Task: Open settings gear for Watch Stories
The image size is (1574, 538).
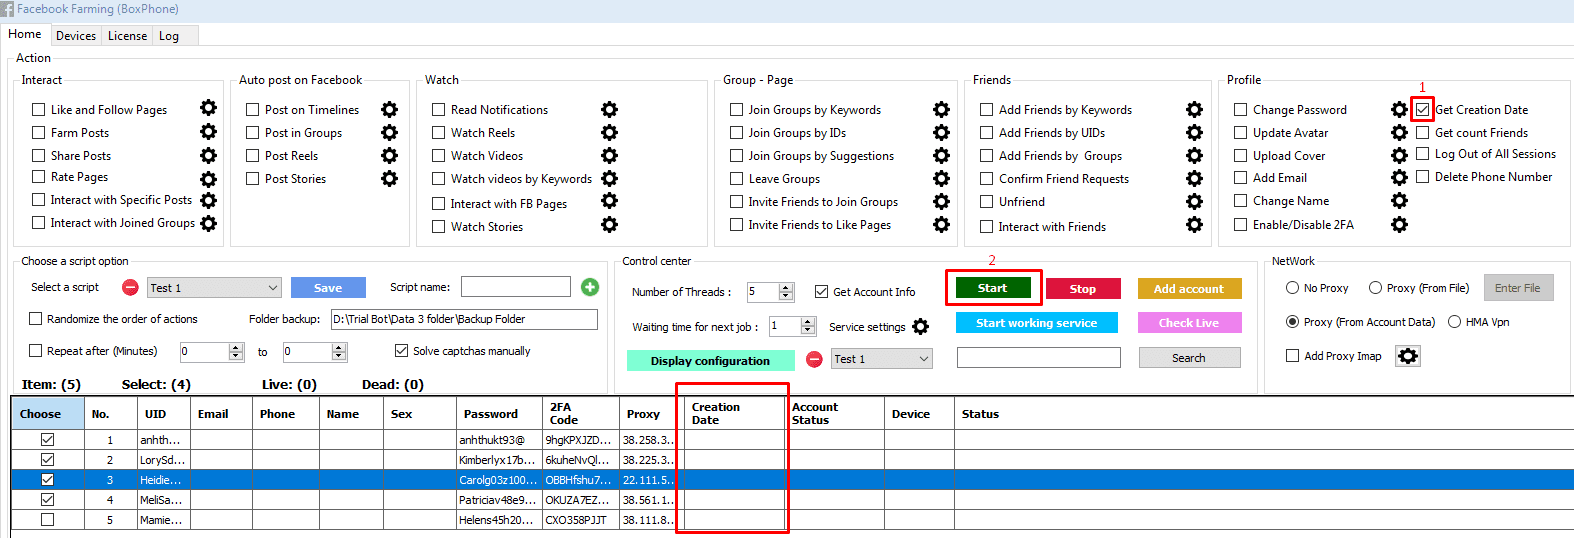Action: click(609, 224)
